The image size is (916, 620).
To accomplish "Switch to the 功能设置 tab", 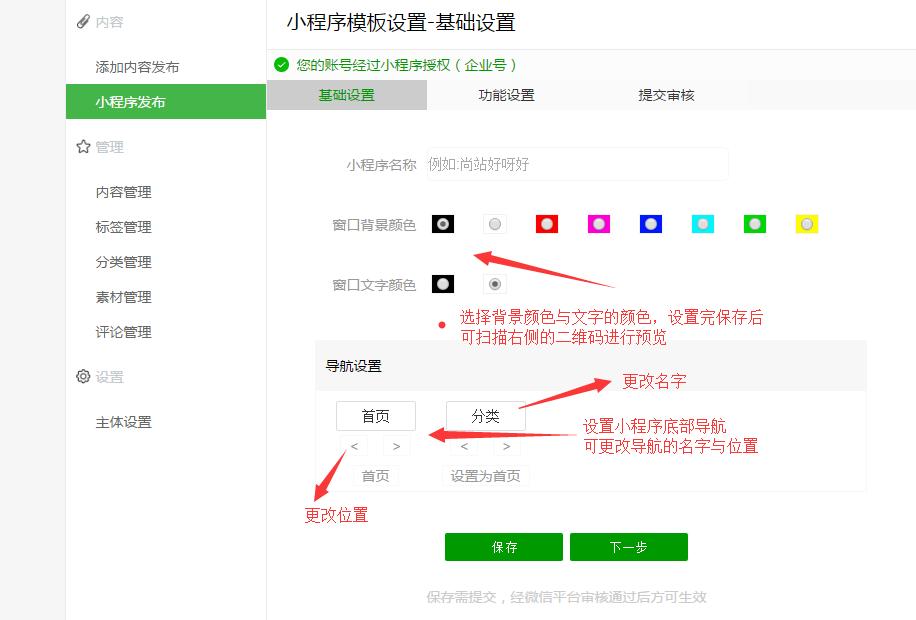I will pyautogui.click(x=506, y=95).
